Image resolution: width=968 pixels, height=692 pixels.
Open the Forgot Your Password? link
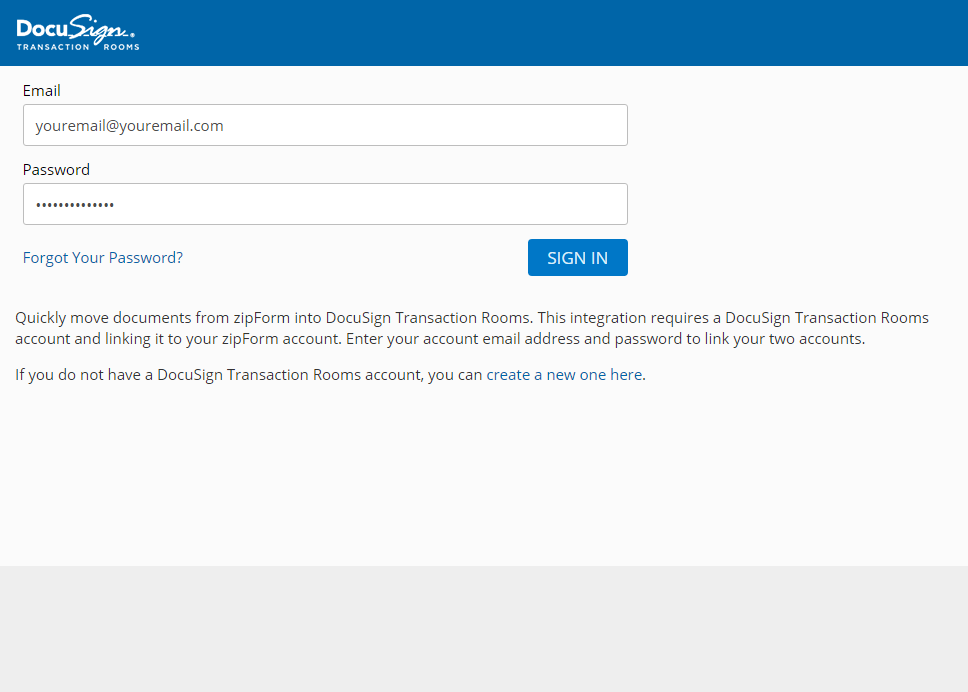coord(102,257)
